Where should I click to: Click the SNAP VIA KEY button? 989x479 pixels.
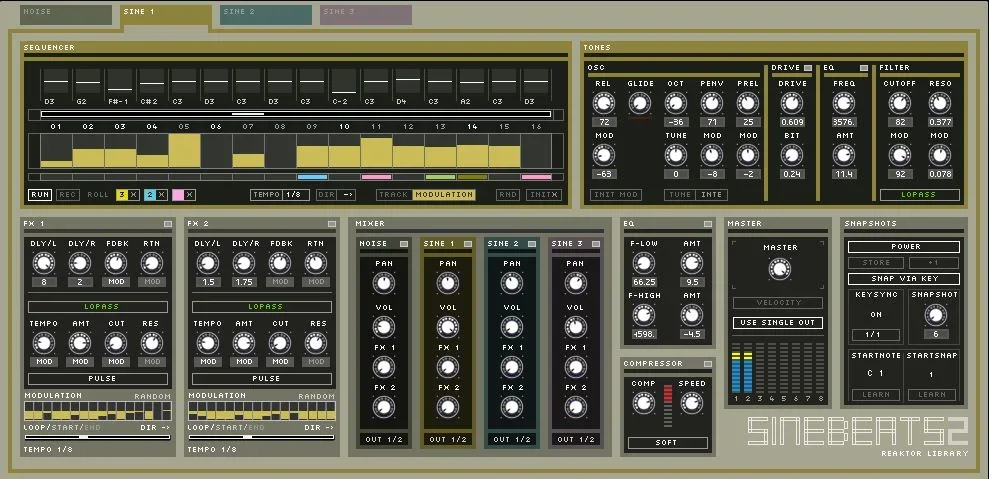(x=903, y=279)
